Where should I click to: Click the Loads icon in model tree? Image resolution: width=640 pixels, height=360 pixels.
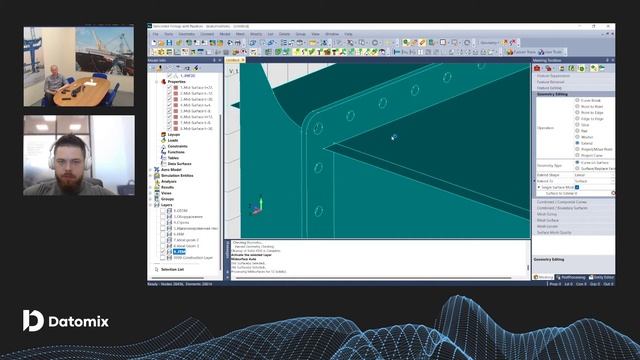coord(163,140)
